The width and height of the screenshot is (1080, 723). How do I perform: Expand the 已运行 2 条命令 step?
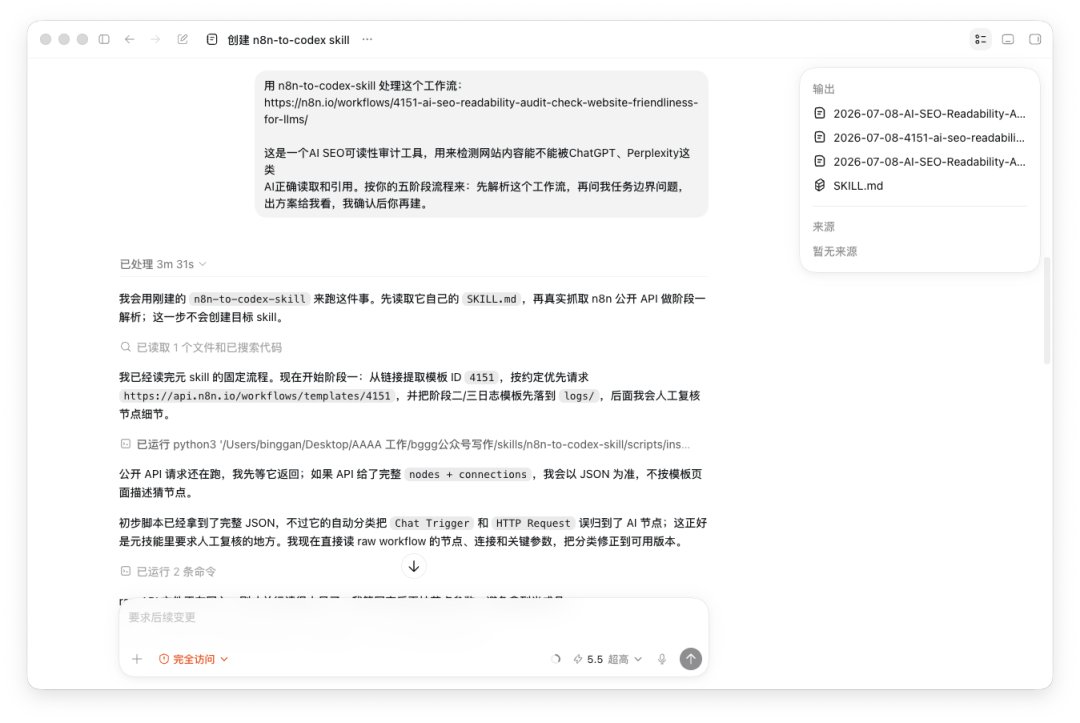pos(168,572)
